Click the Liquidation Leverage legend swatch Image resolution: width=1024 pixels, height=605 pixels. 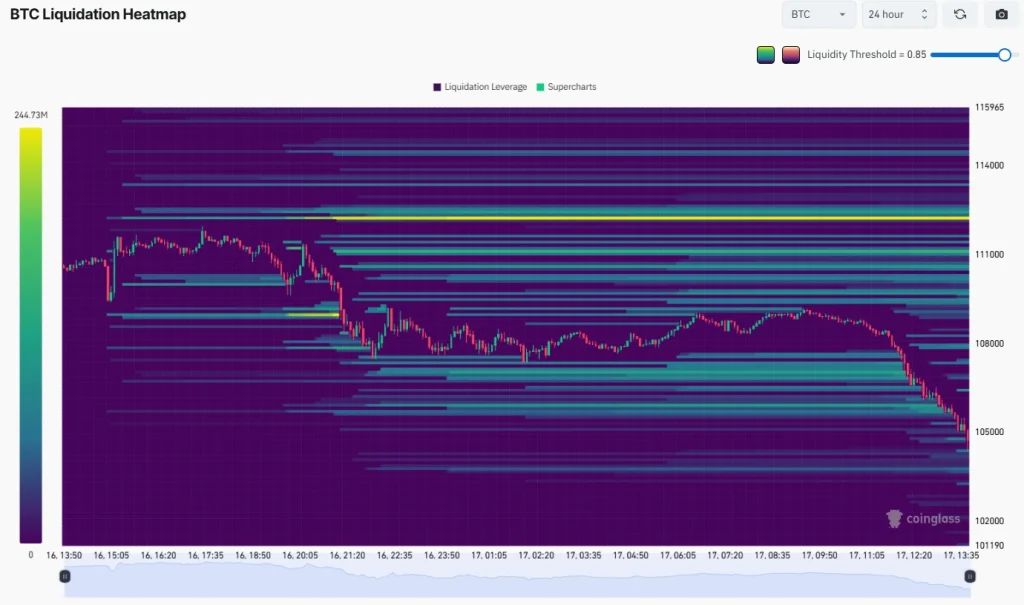tap(437, 87)
